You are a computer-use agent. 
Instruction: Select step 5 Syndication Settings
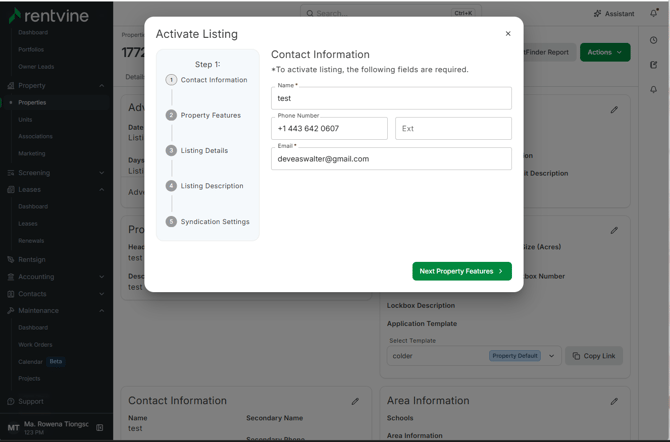[208, 221]
